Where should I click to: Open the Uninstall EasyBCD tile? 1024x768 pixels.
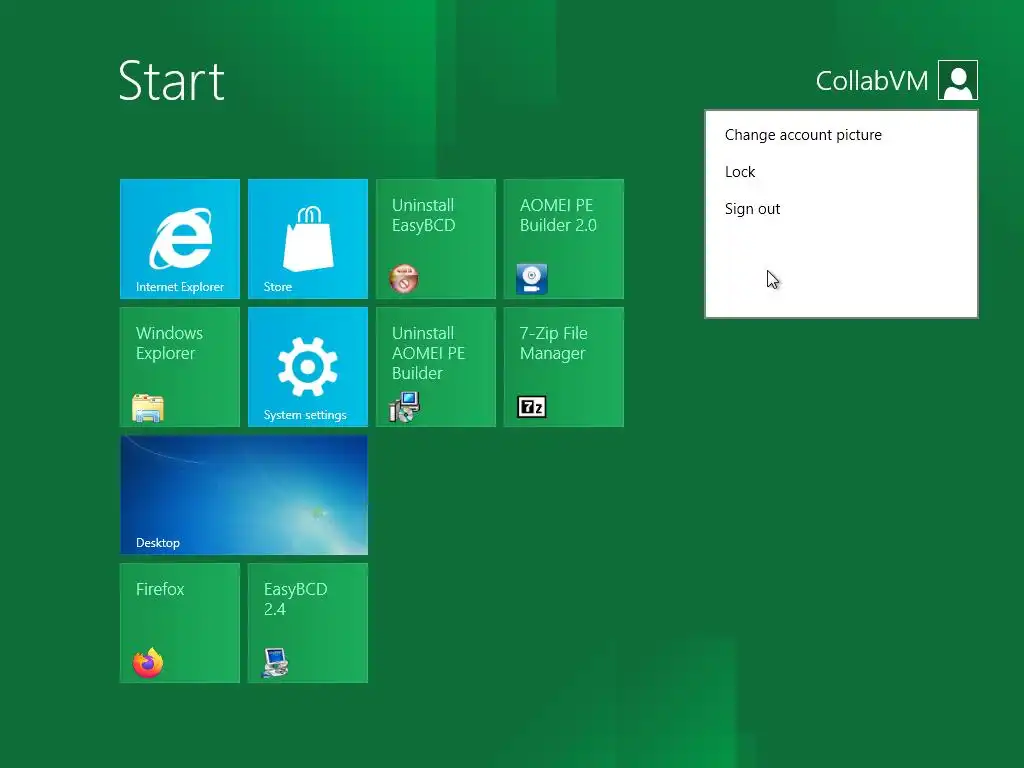tap(436, 238)
